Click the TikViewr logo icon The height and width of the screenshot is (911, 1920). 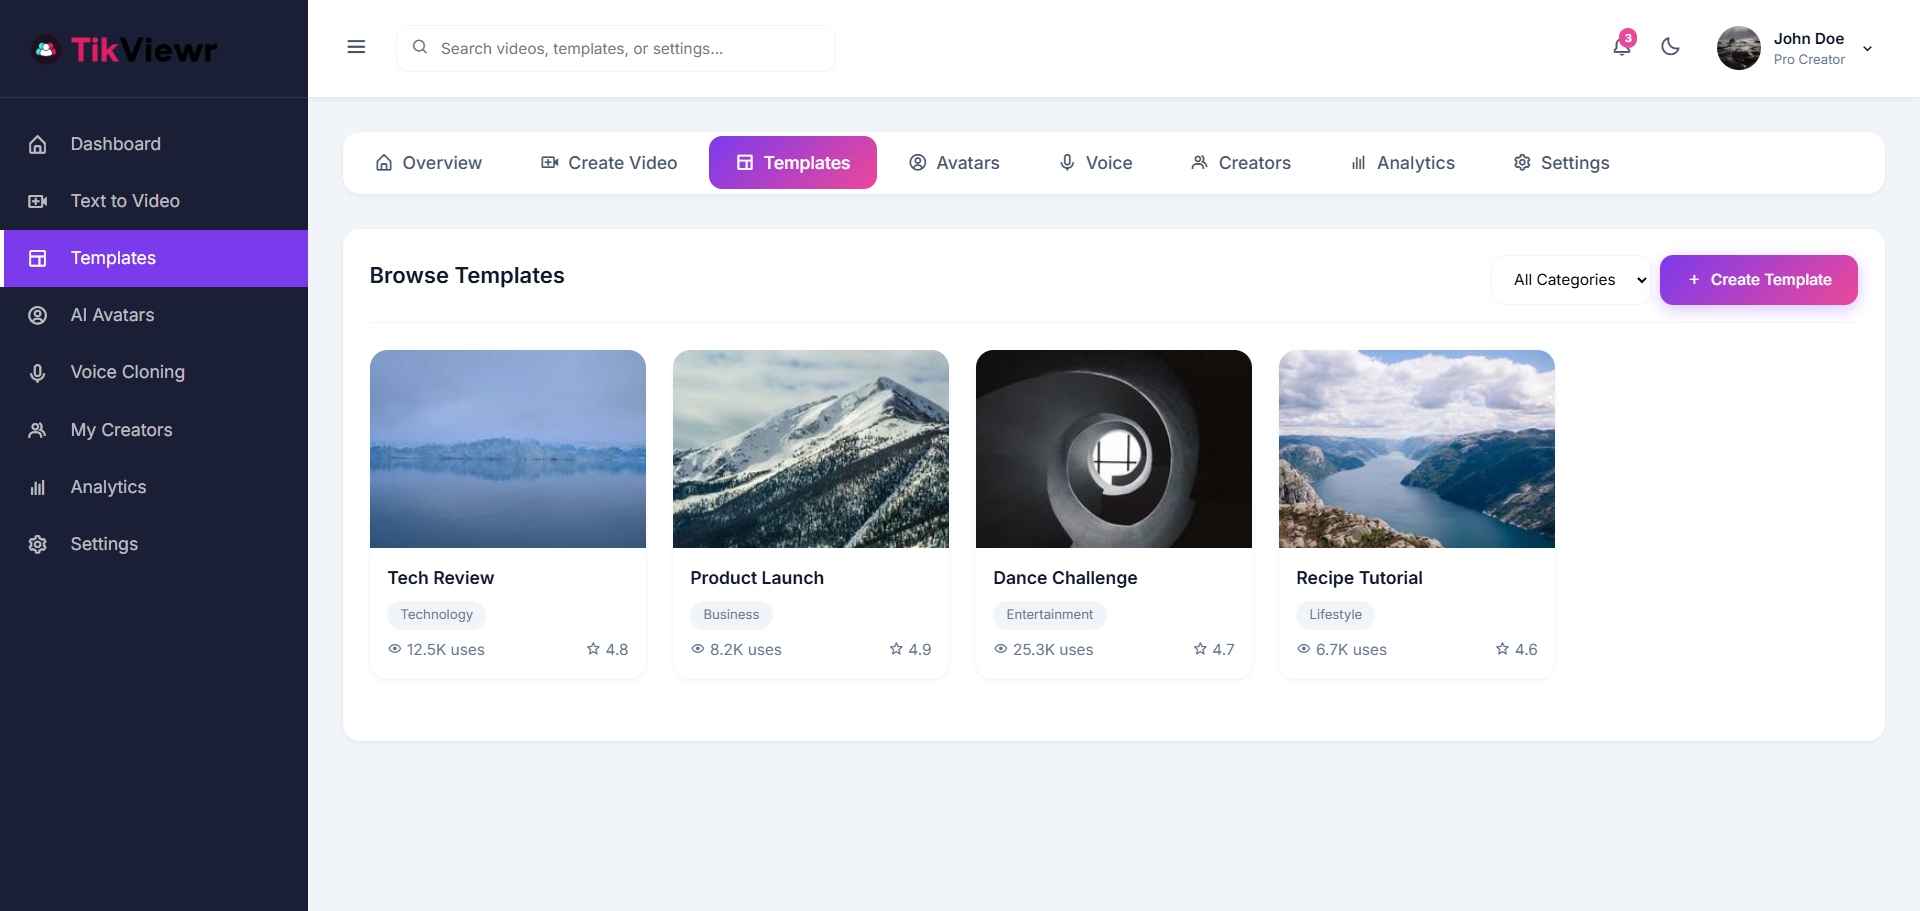[x=46, y=49]
